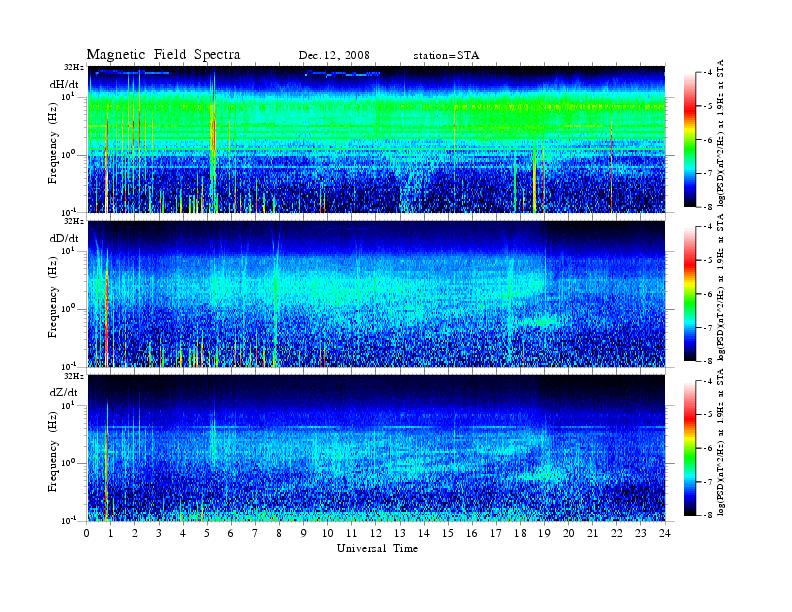Click the color bar beside the dD/dt spectrogram
The width and height of the screenshot is (792, 612).
(x=689, y=293)
